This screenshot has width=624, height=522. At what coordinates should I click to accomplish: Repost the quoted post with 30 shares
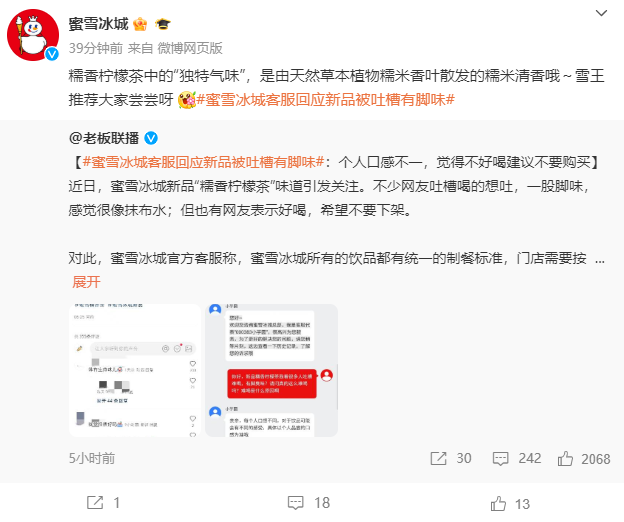(x=451, y=458)
